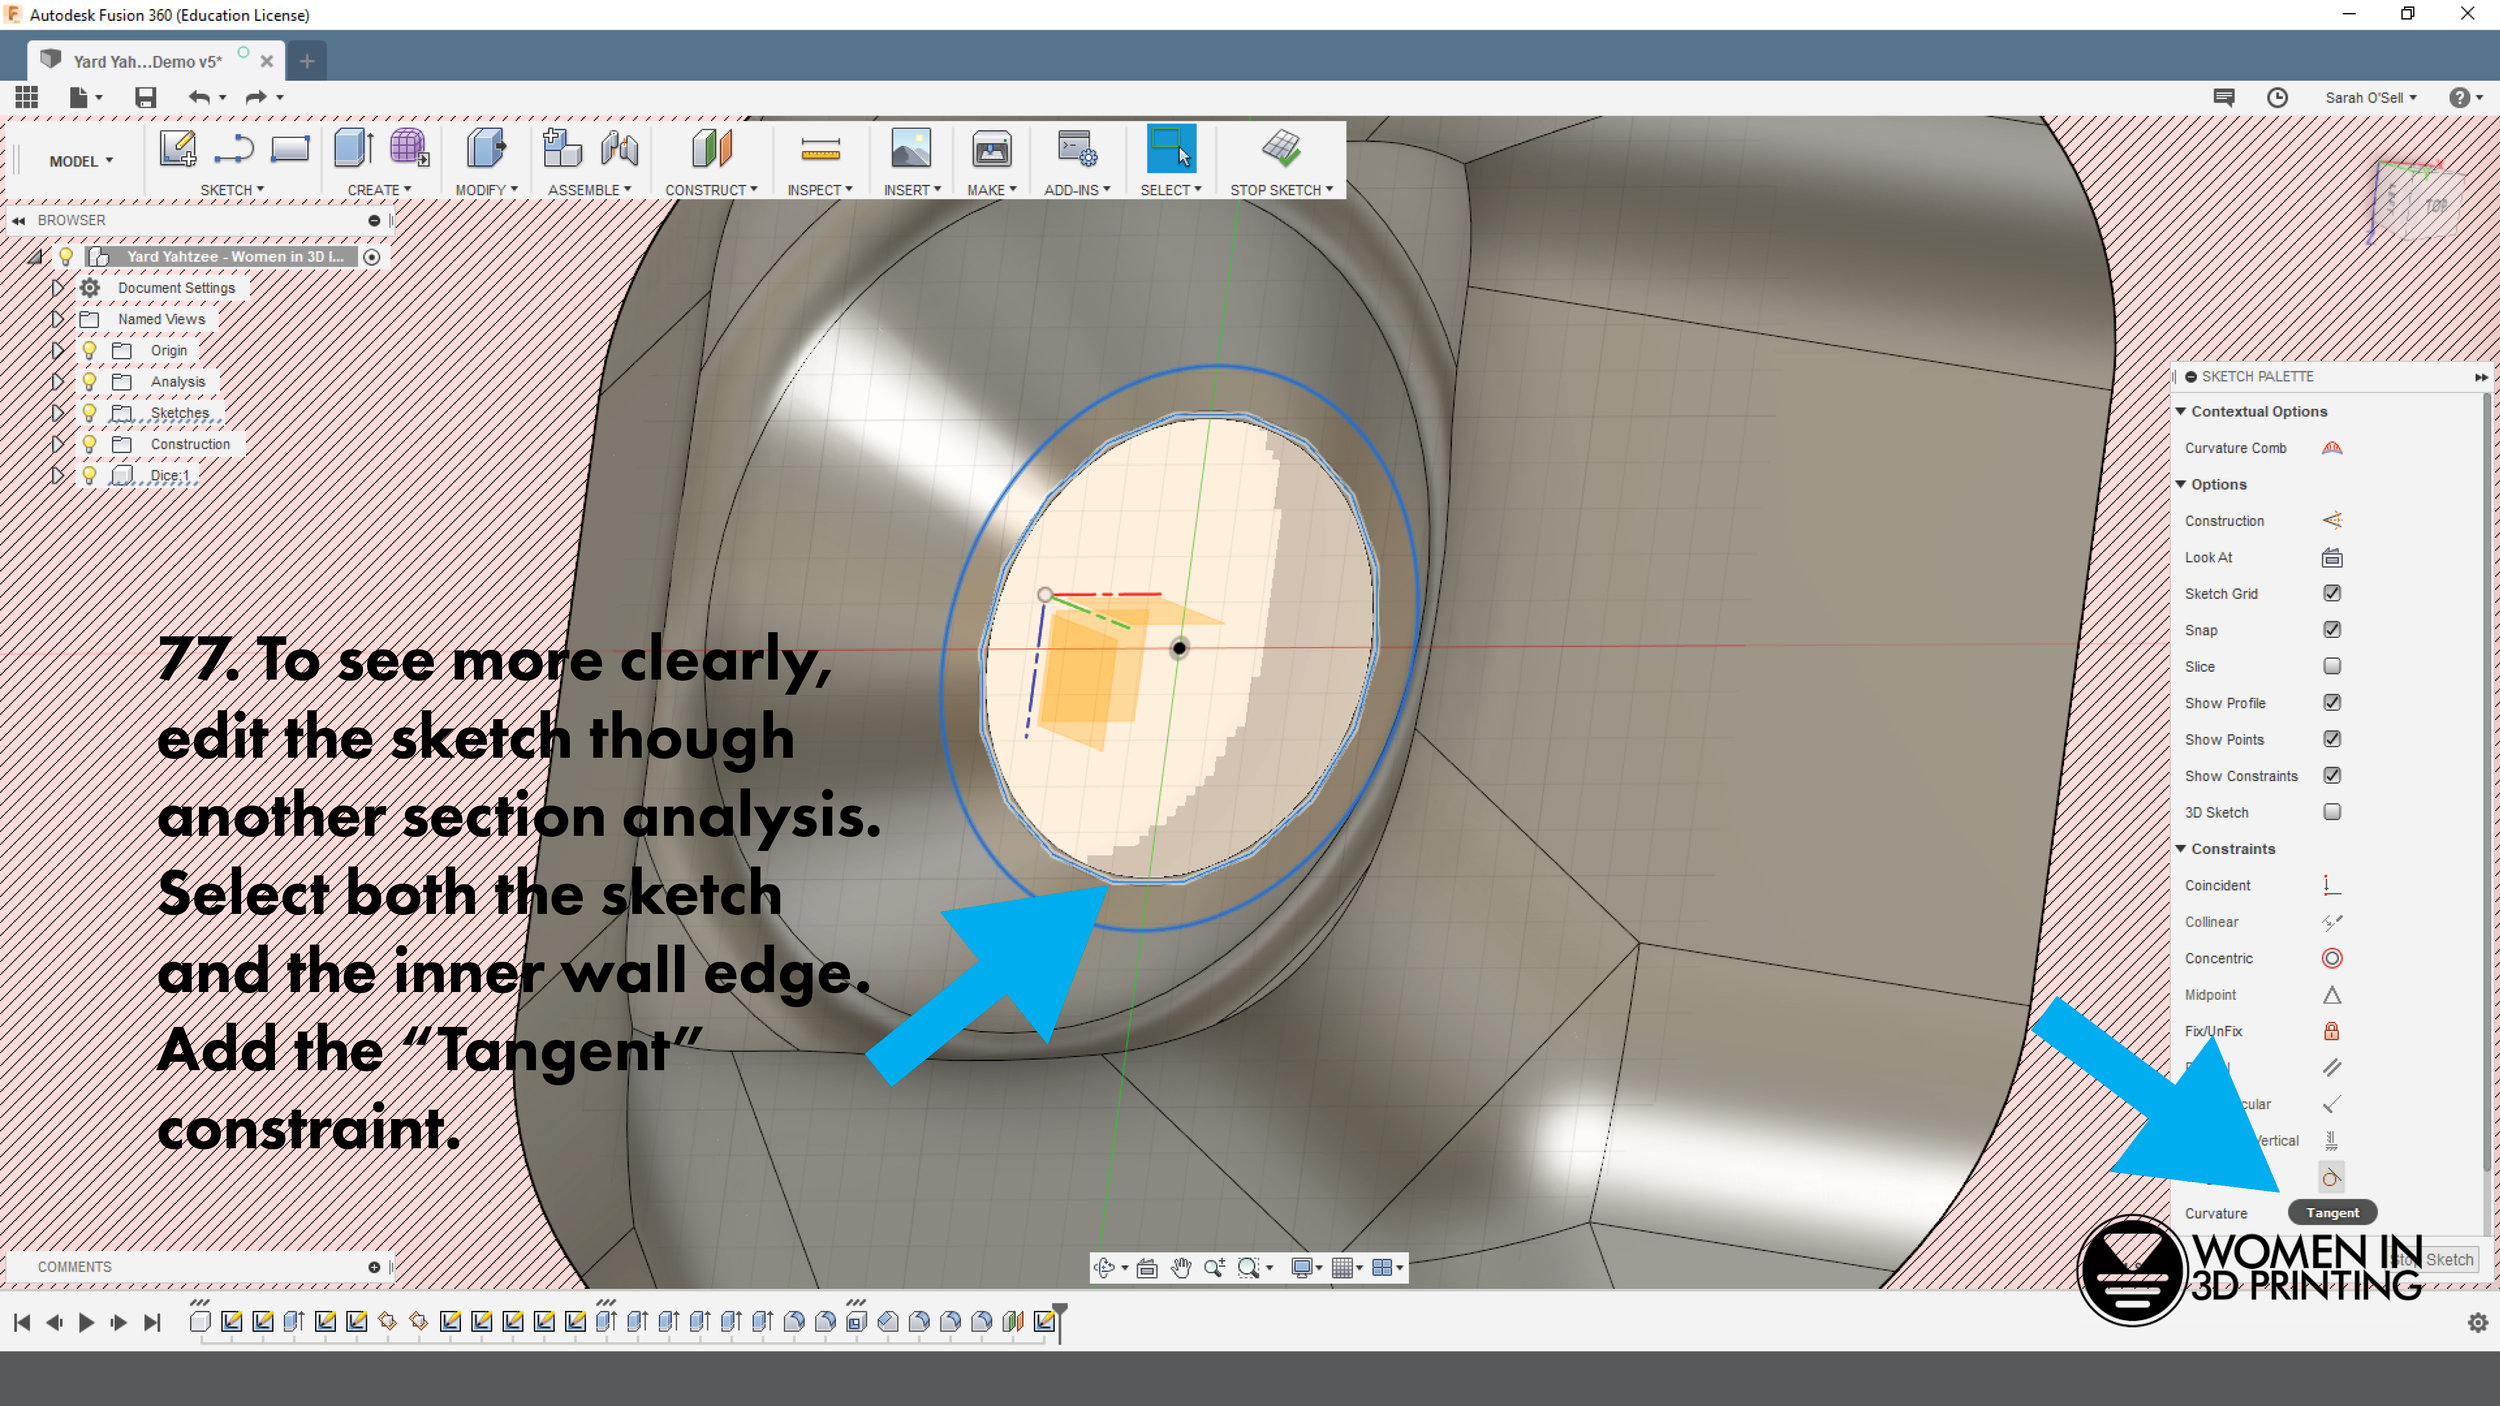Open the INSPECT menu
Screen dimensions: 2500x1406
(x=820, y=190)
